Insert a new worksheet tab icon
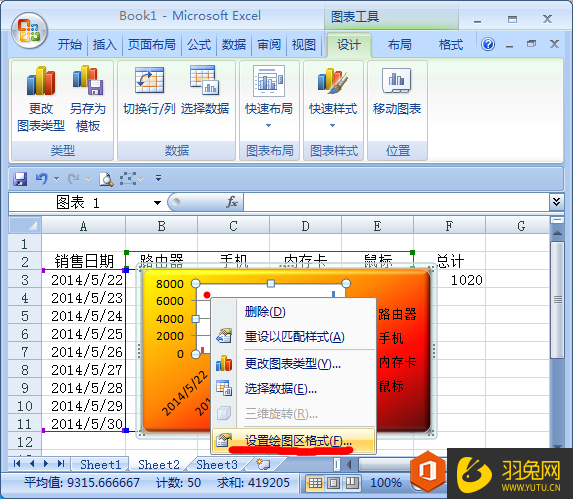 [x=263, y=464]
